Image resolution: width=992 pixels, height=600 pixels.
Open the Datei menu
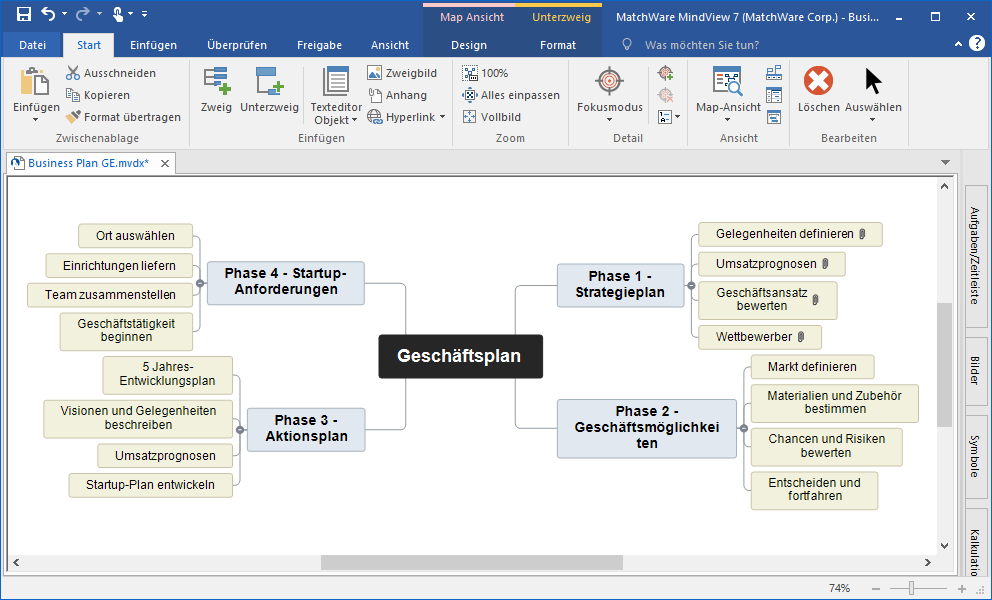(32, 45)
